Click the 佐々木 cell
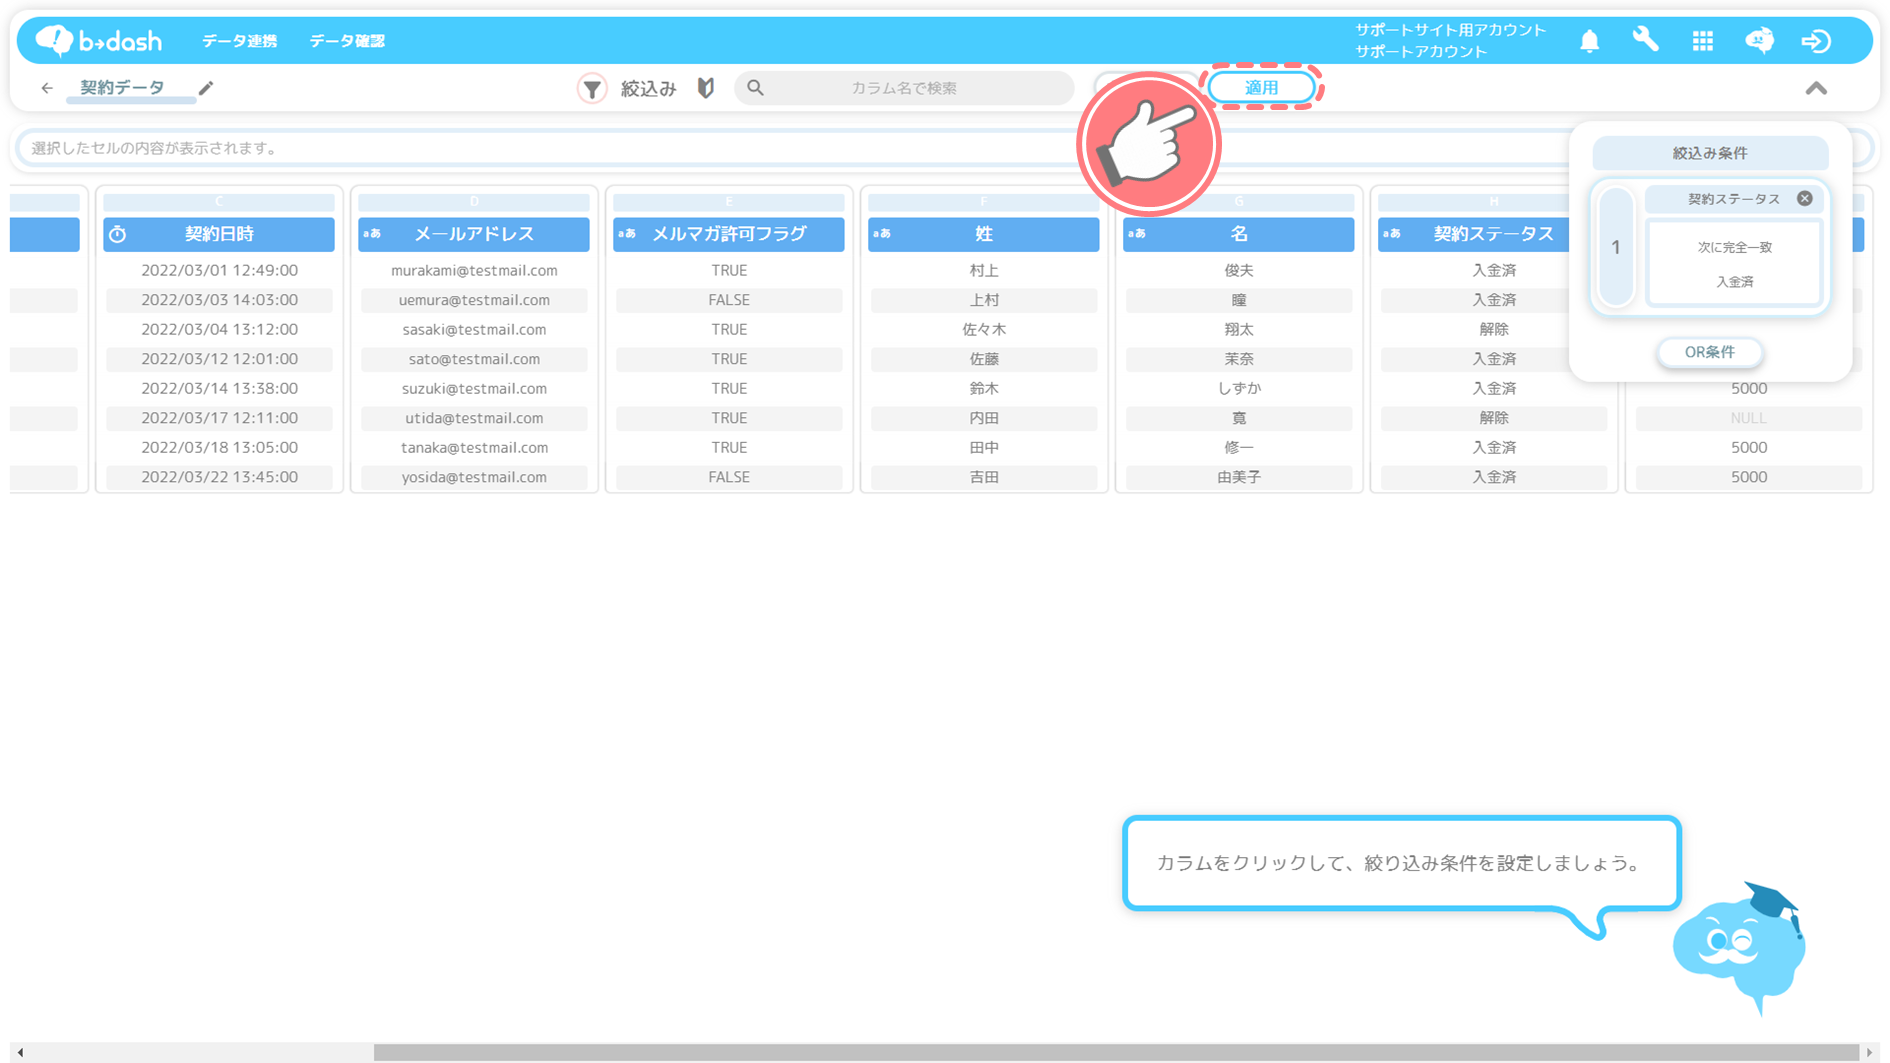Viewport: 1890px width, 1063px height. (984, 329)
